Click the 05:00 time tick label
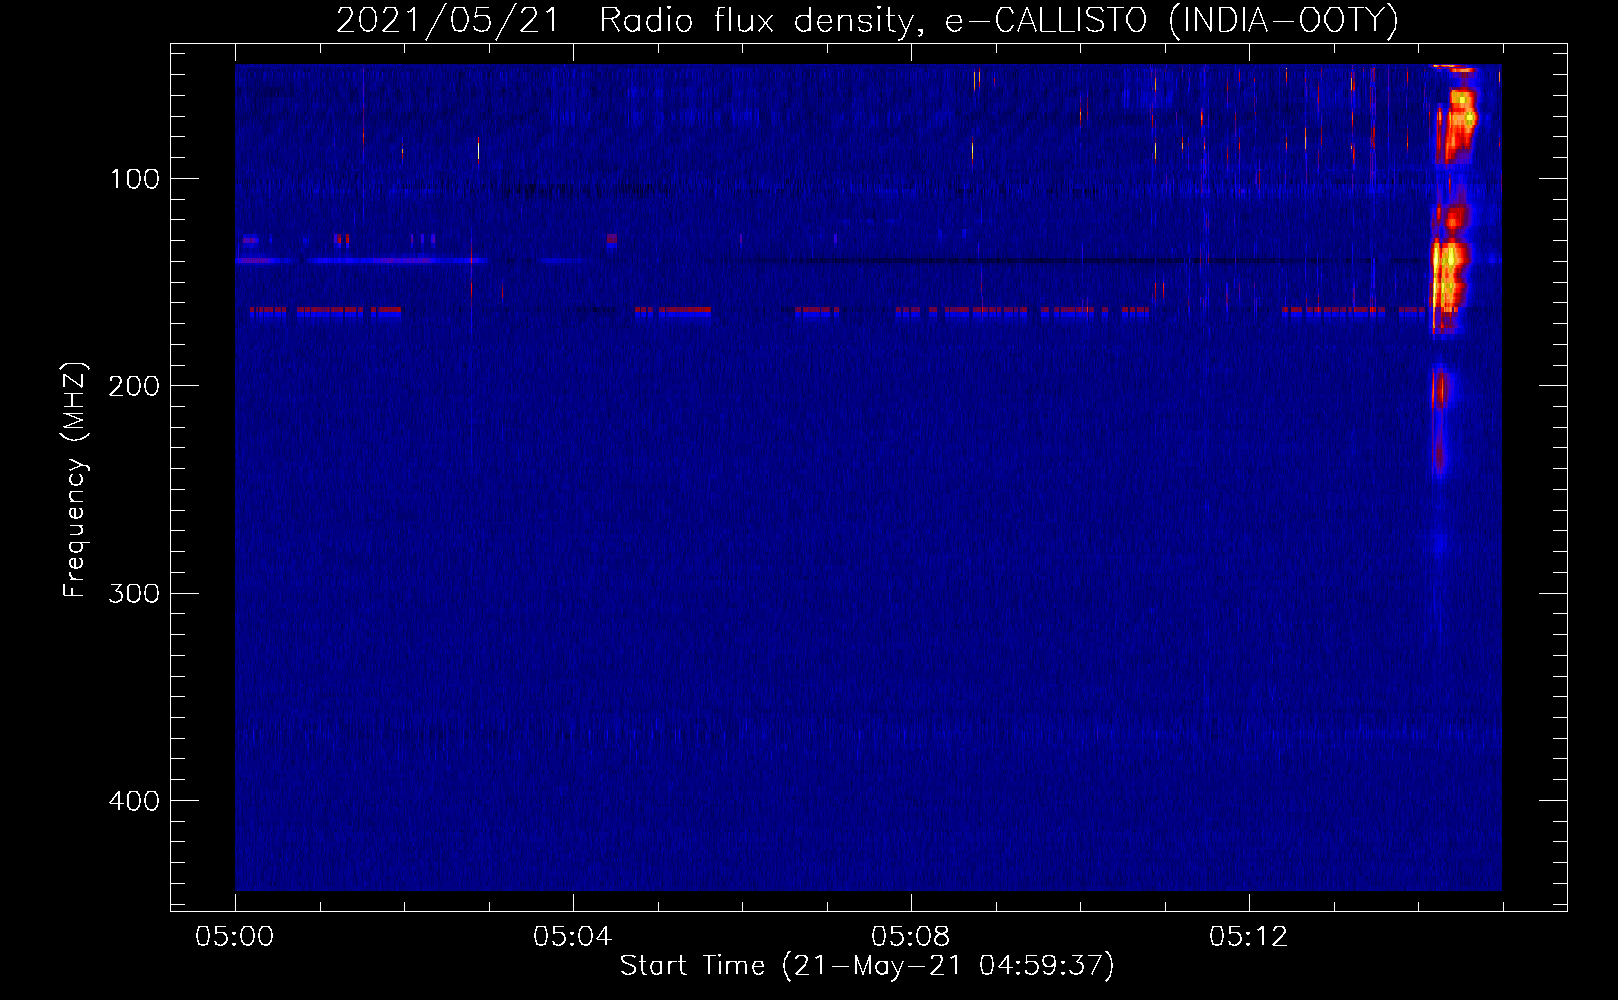Image resolution: width=1618 pixels, height=1000 pixels. pyautogui.click(x=235, y=937)
